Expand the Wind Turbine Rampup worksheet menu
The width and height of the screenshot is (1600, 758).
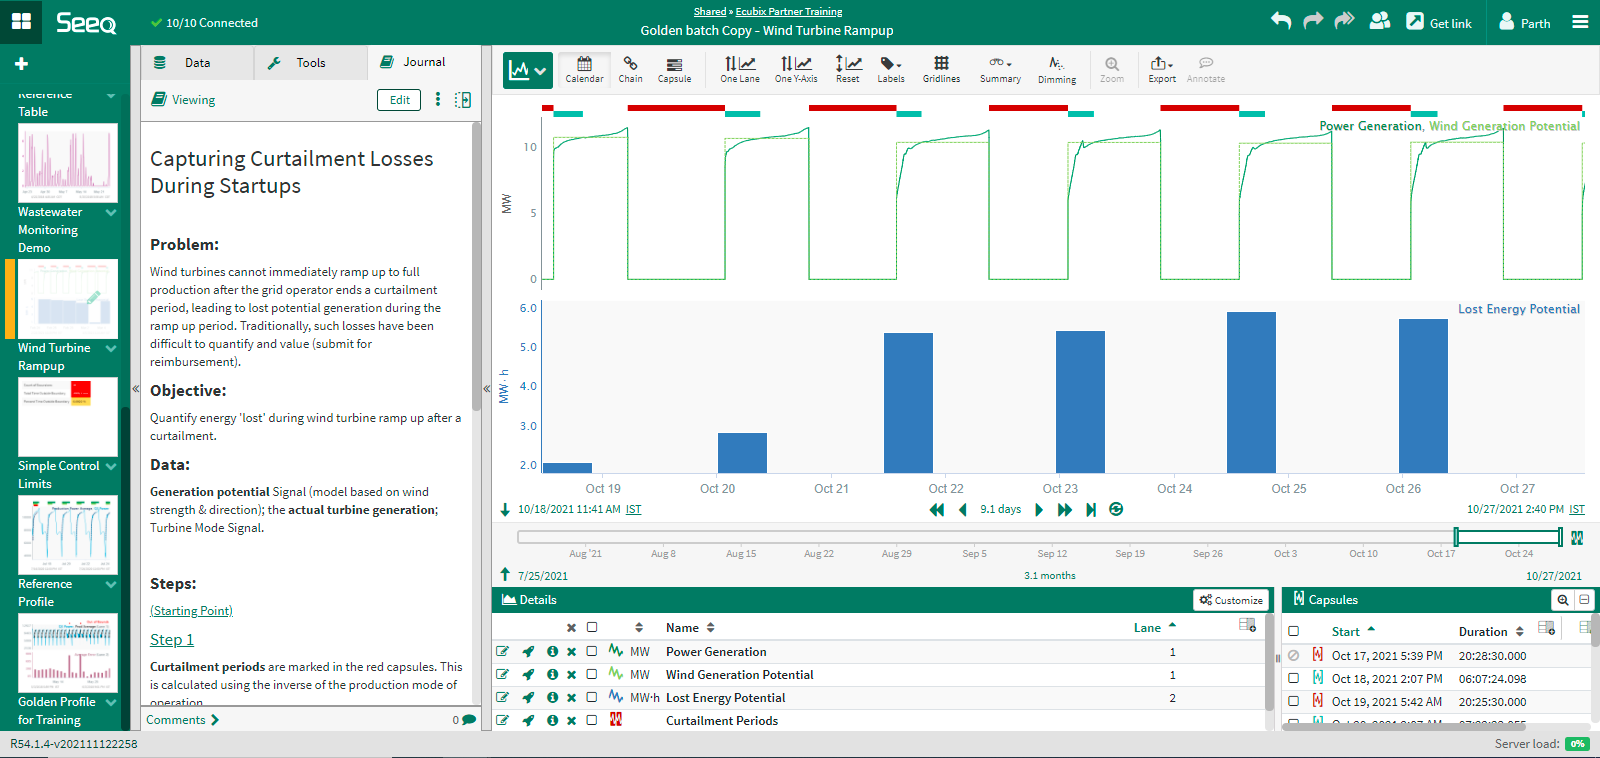tap(111, 348)
